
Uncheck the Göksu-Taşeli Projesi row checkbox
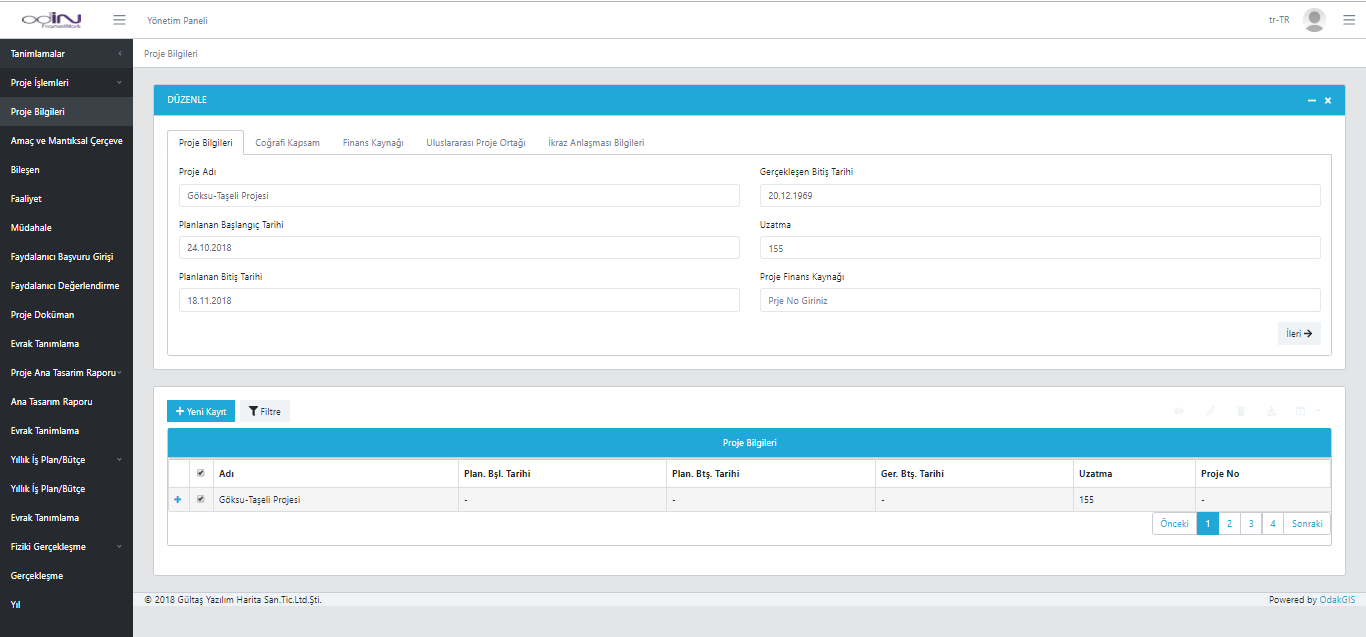(x=201, y=499)
